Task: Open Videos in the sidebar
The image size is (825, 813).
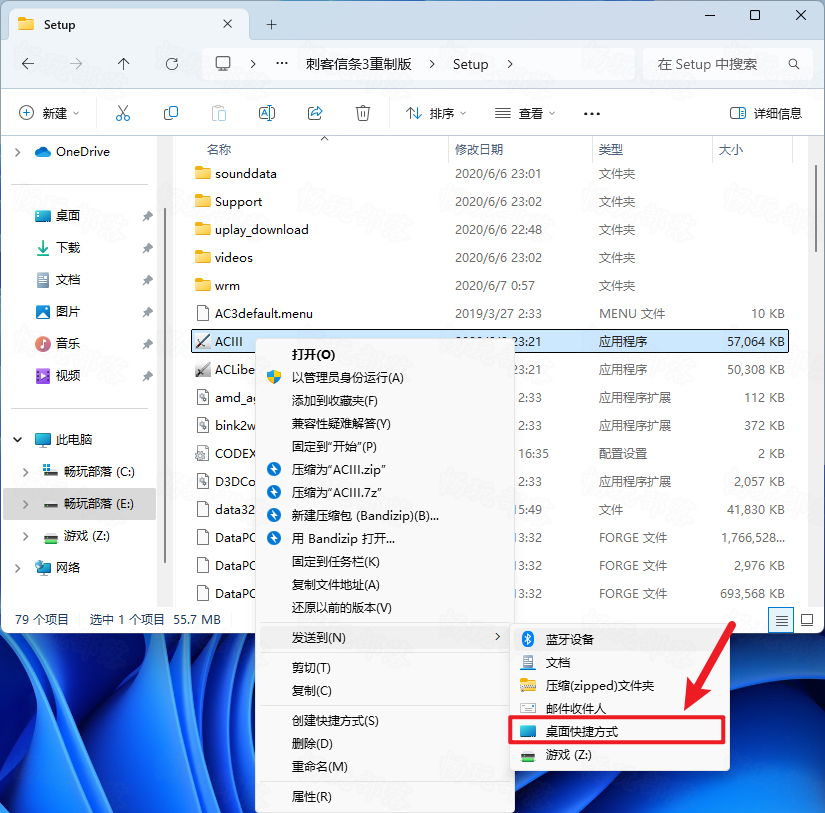Action: tap(68, 376)
